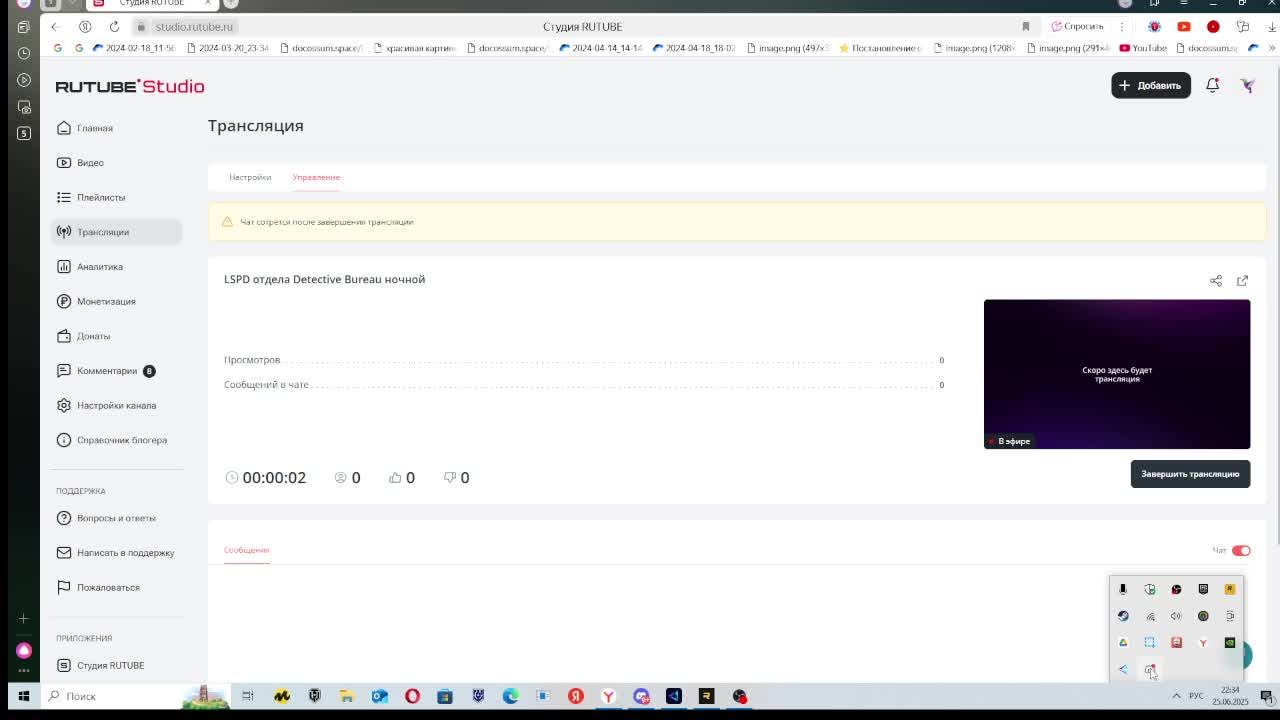Switch to the Настройки tab
The width and height of the screenshot is (1280, 720).
tap(250, 177)
